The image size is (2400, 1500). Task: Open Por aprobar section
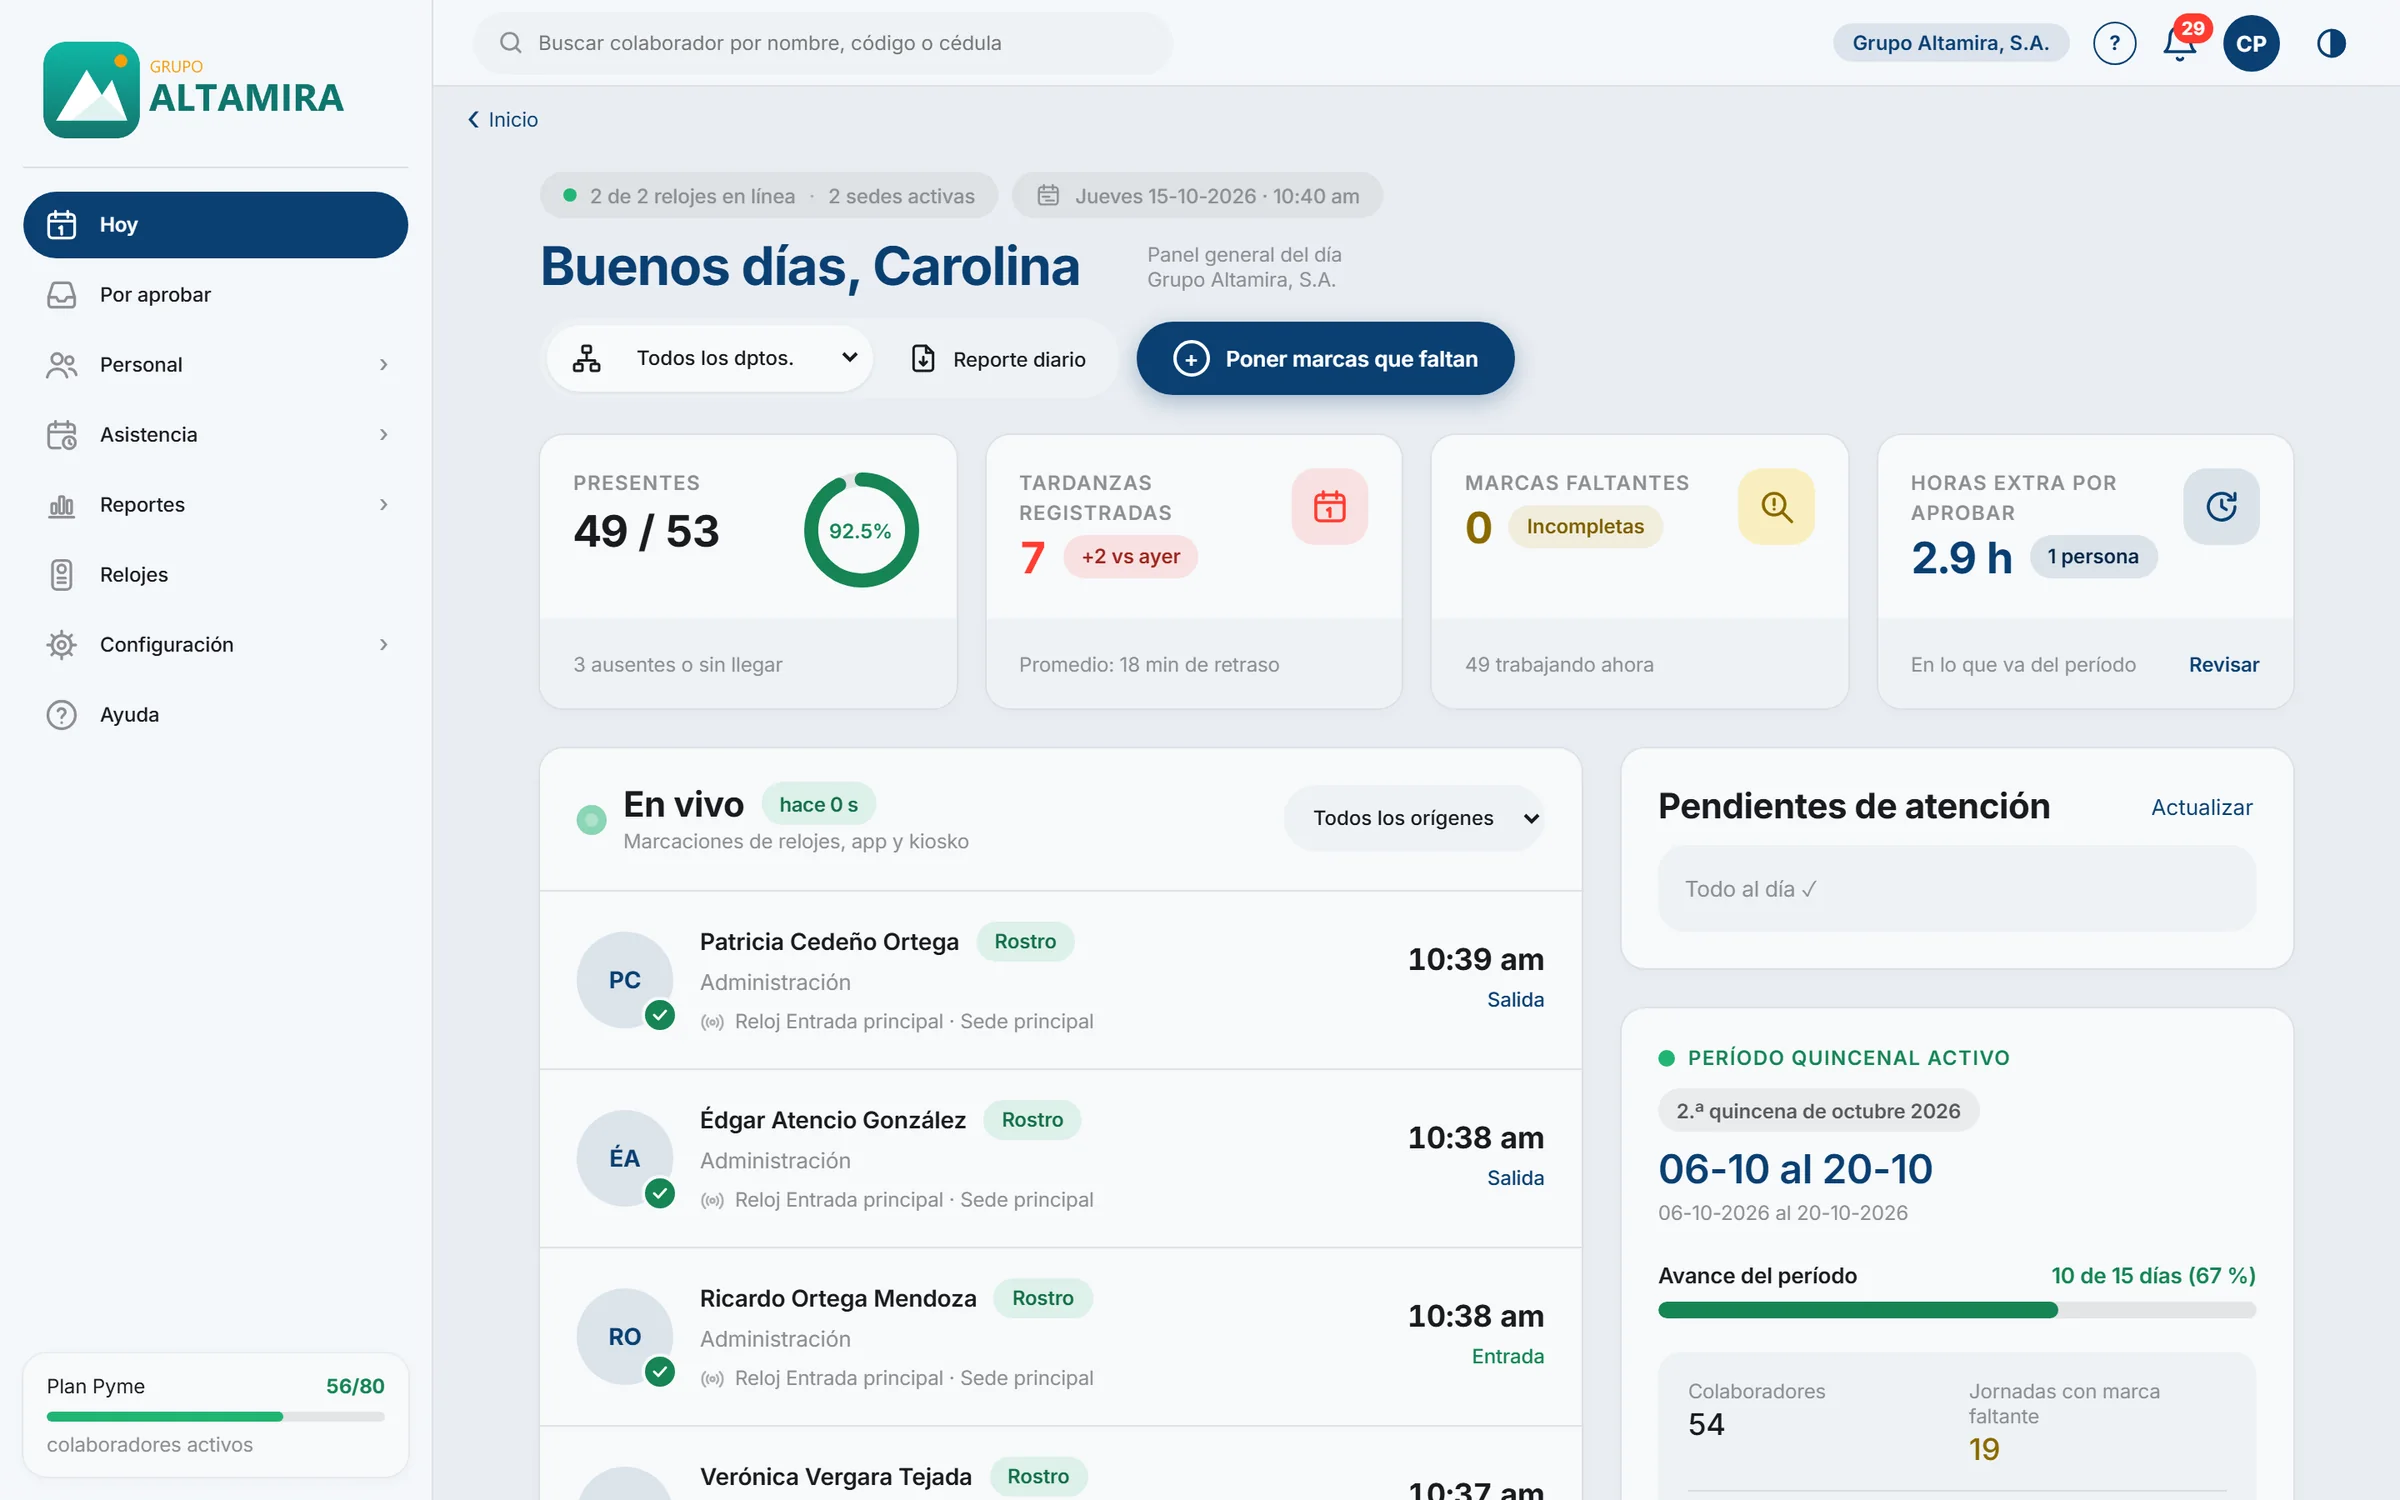pyautogui.click(x=215, y=295)
